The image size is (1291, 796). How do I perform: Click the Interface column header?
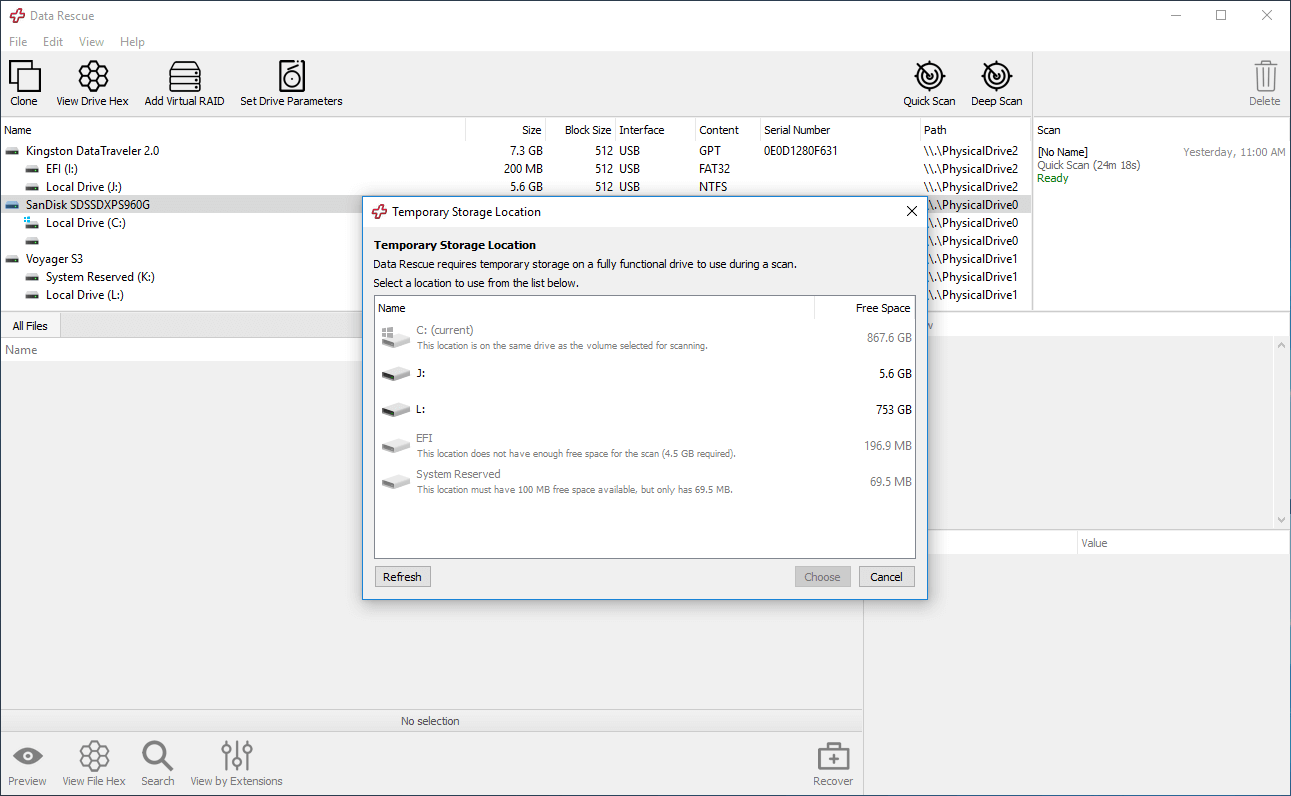click(x=654, y=130)
